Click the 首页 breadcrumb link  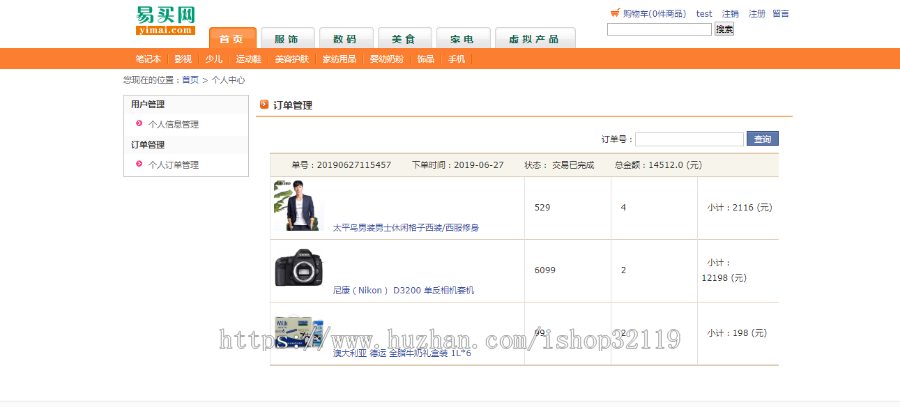(190, 80)
